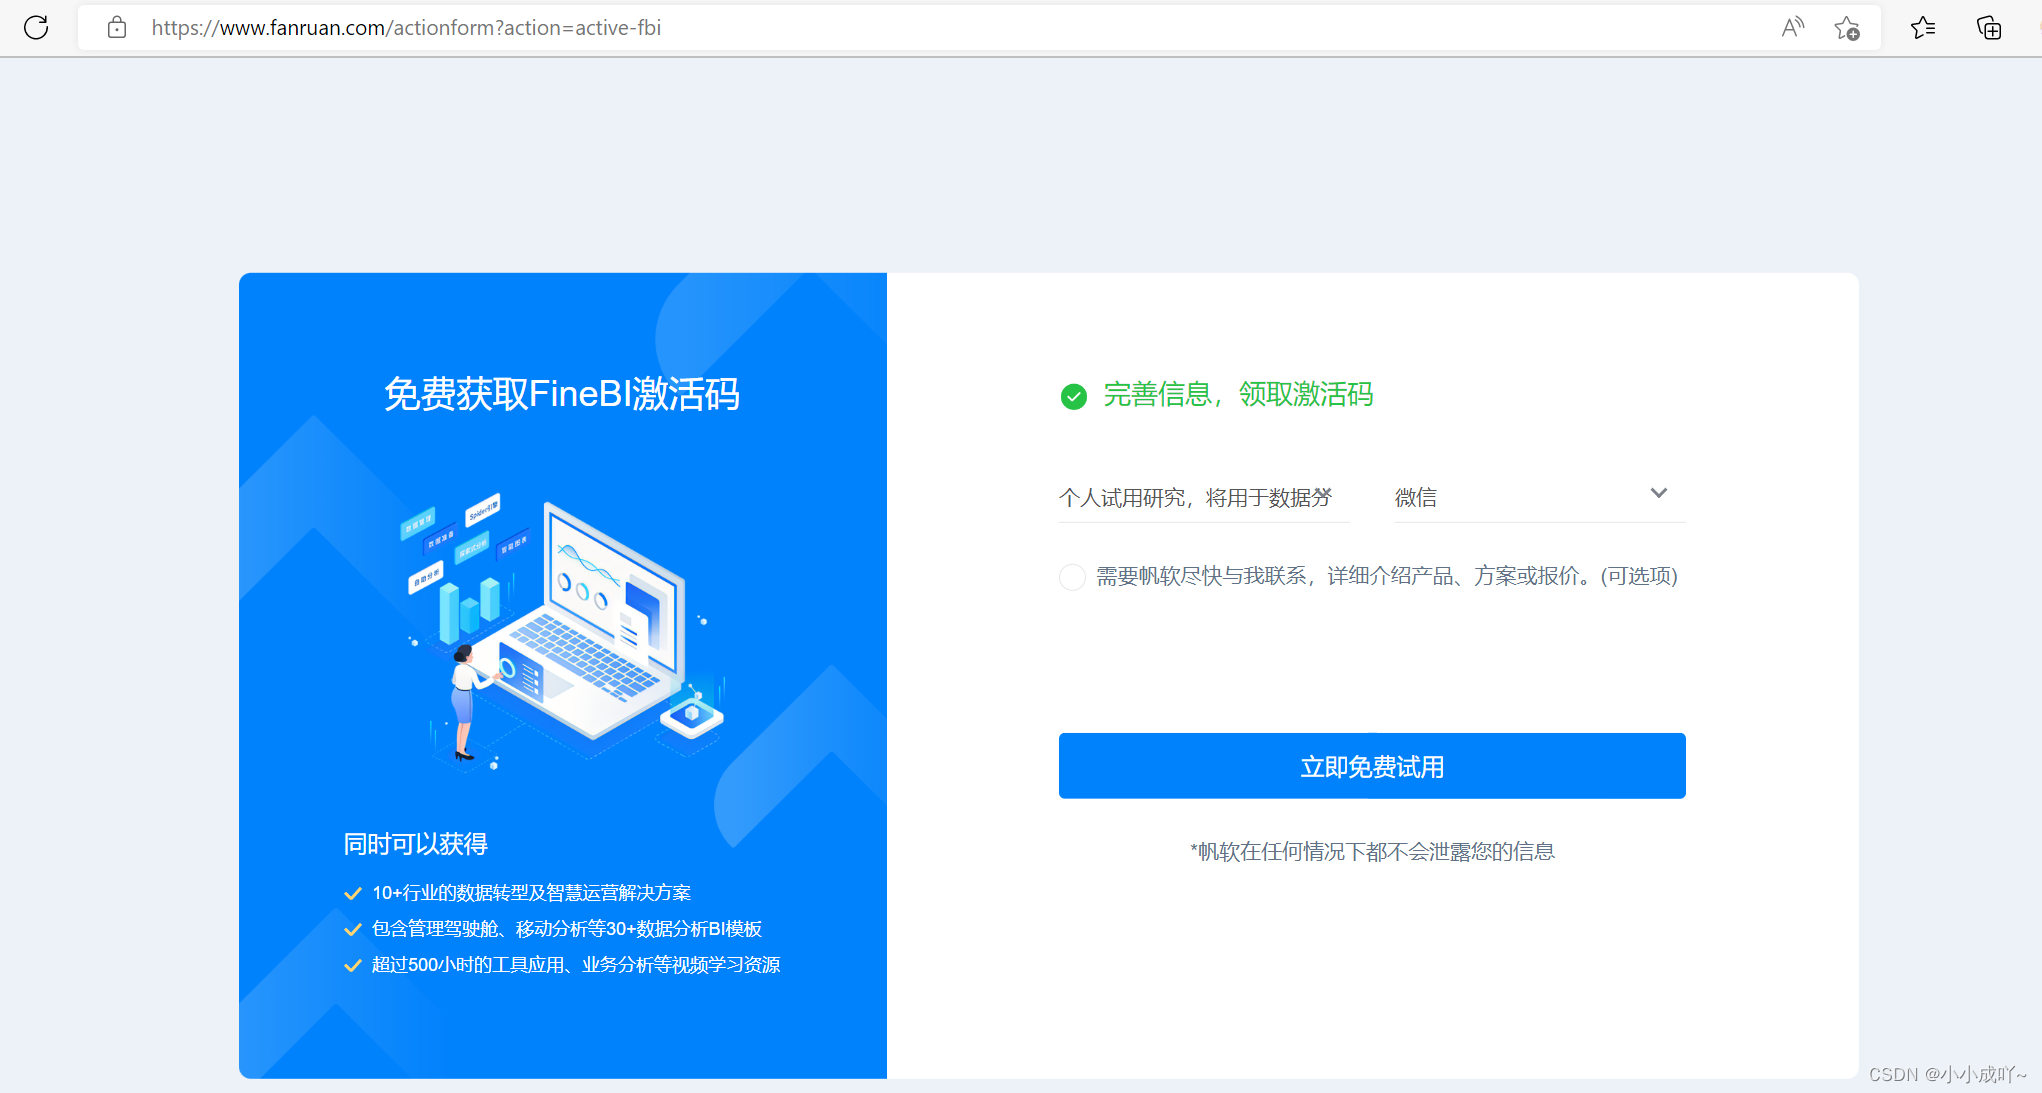
Task: Click the 立即免费试用 button
Action: tap(1371, 766)
